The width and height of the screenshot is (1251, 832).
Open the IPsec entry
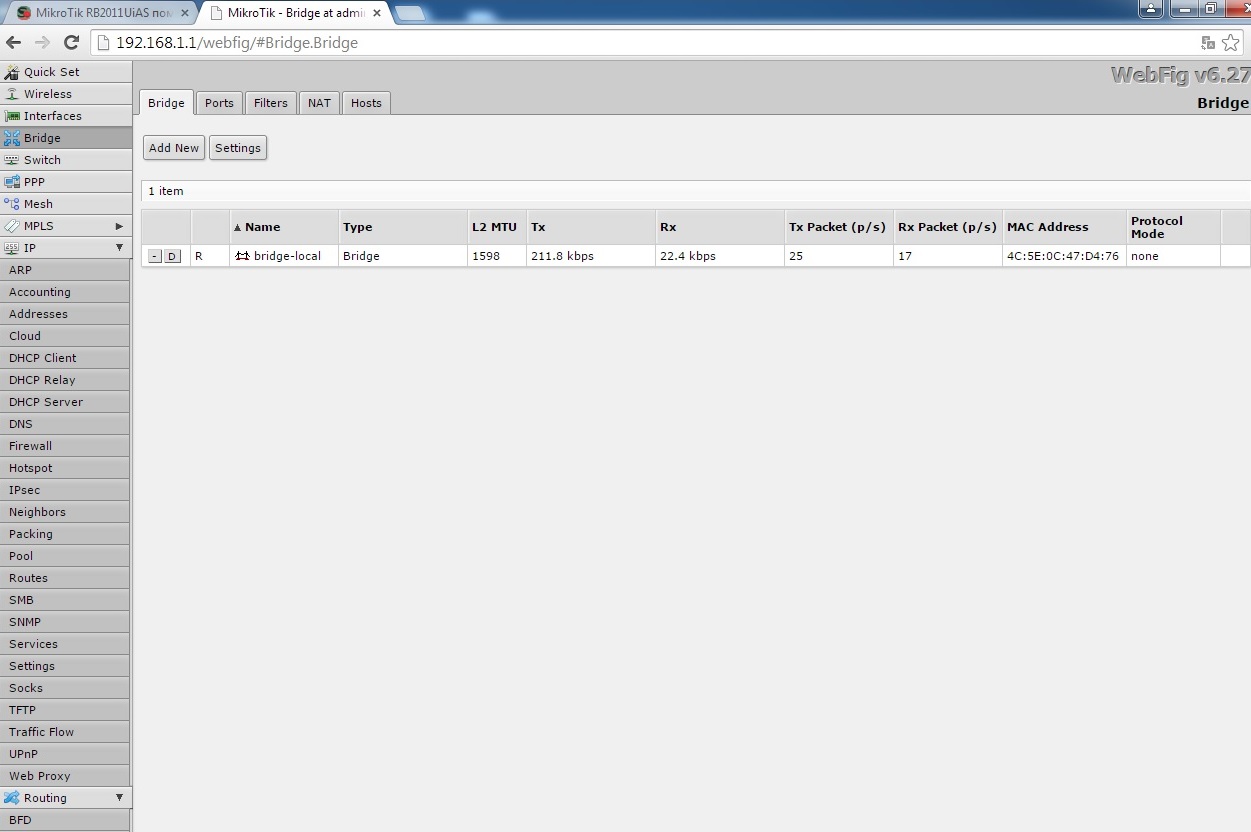[65, 490]
